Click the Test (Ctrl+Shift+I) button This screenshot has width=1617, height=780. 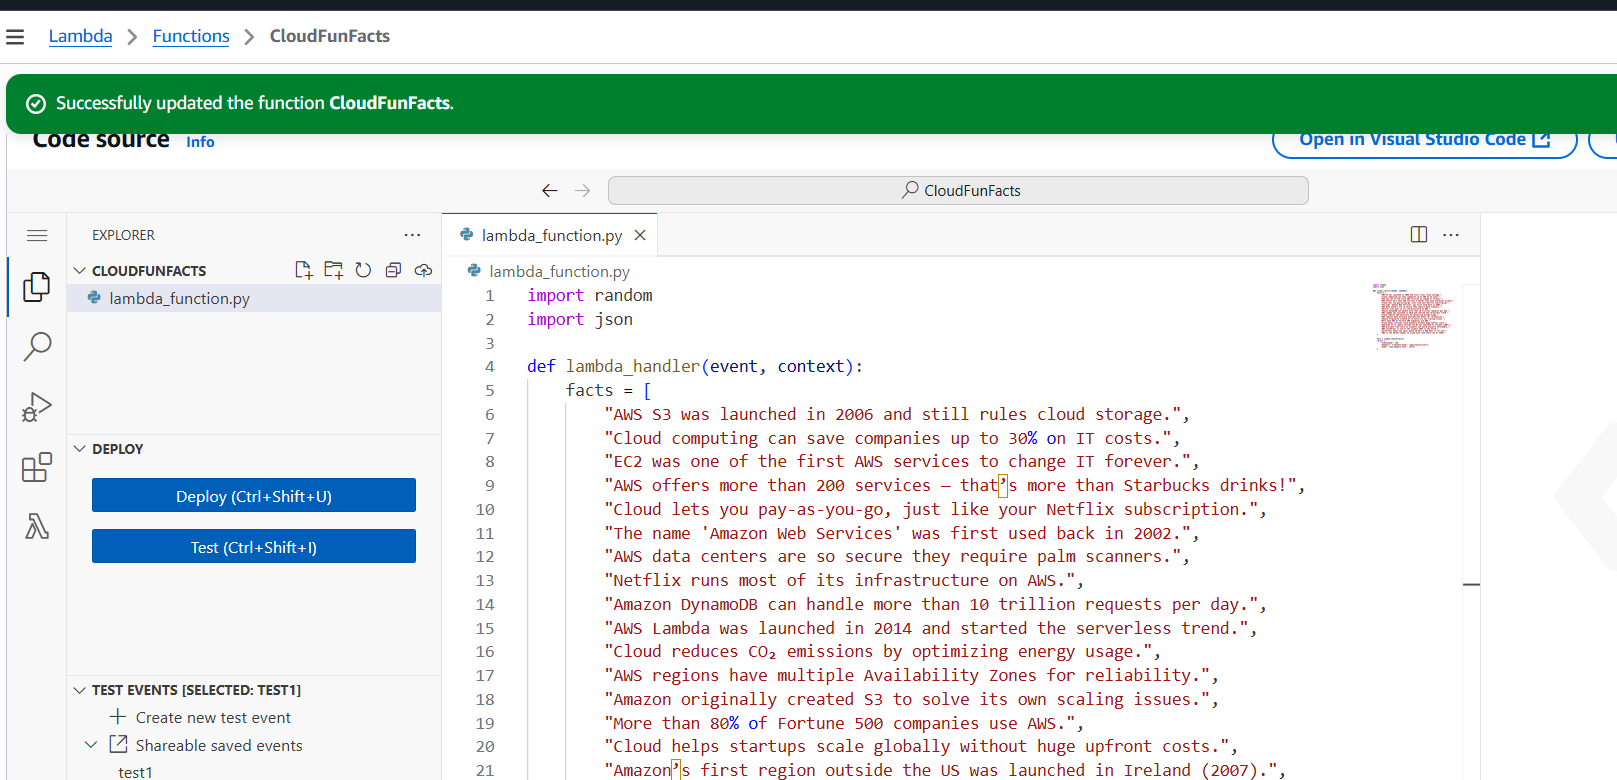(x=254, y=546)
